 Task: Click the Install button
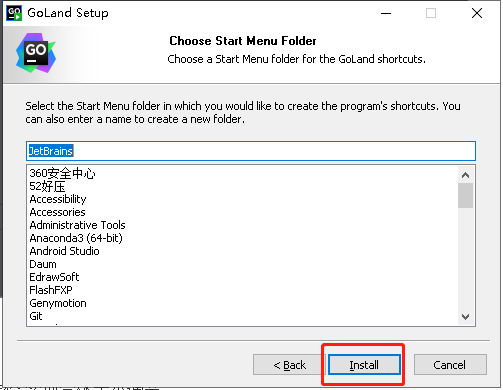(364, 365)
